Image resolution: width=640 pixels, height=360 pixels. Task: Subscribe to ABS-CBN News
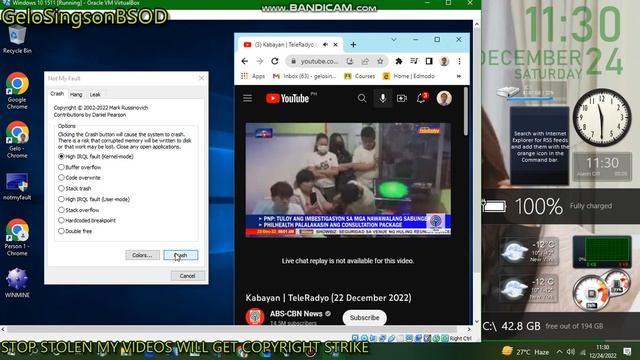364,318
